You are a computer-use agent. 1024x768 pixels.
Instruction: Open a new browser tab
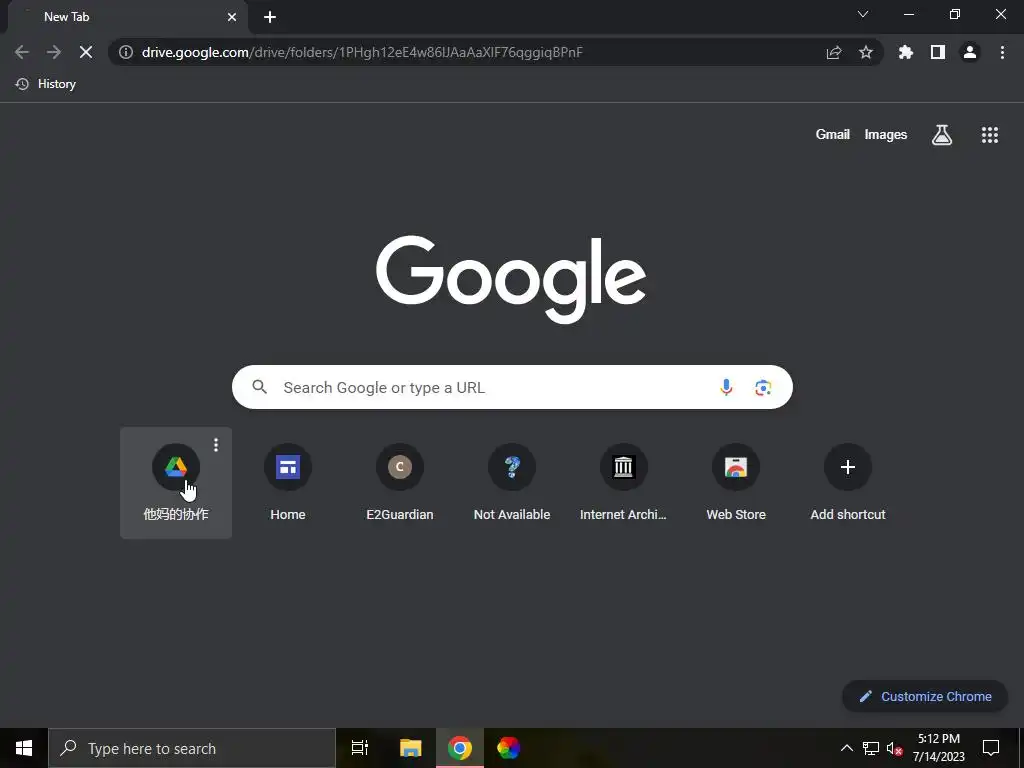point(270,17)
